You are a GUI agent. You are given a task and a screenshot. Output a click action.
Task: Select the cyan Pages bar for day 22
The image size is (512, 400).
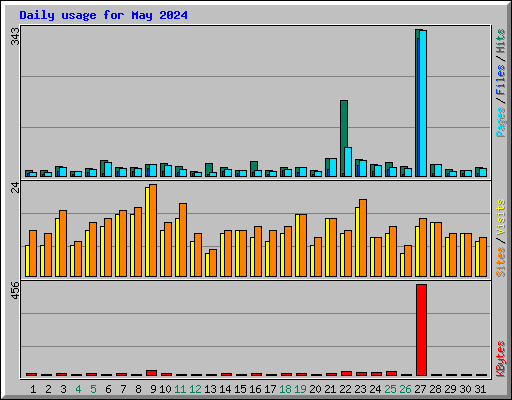click(x=348, y=162)
